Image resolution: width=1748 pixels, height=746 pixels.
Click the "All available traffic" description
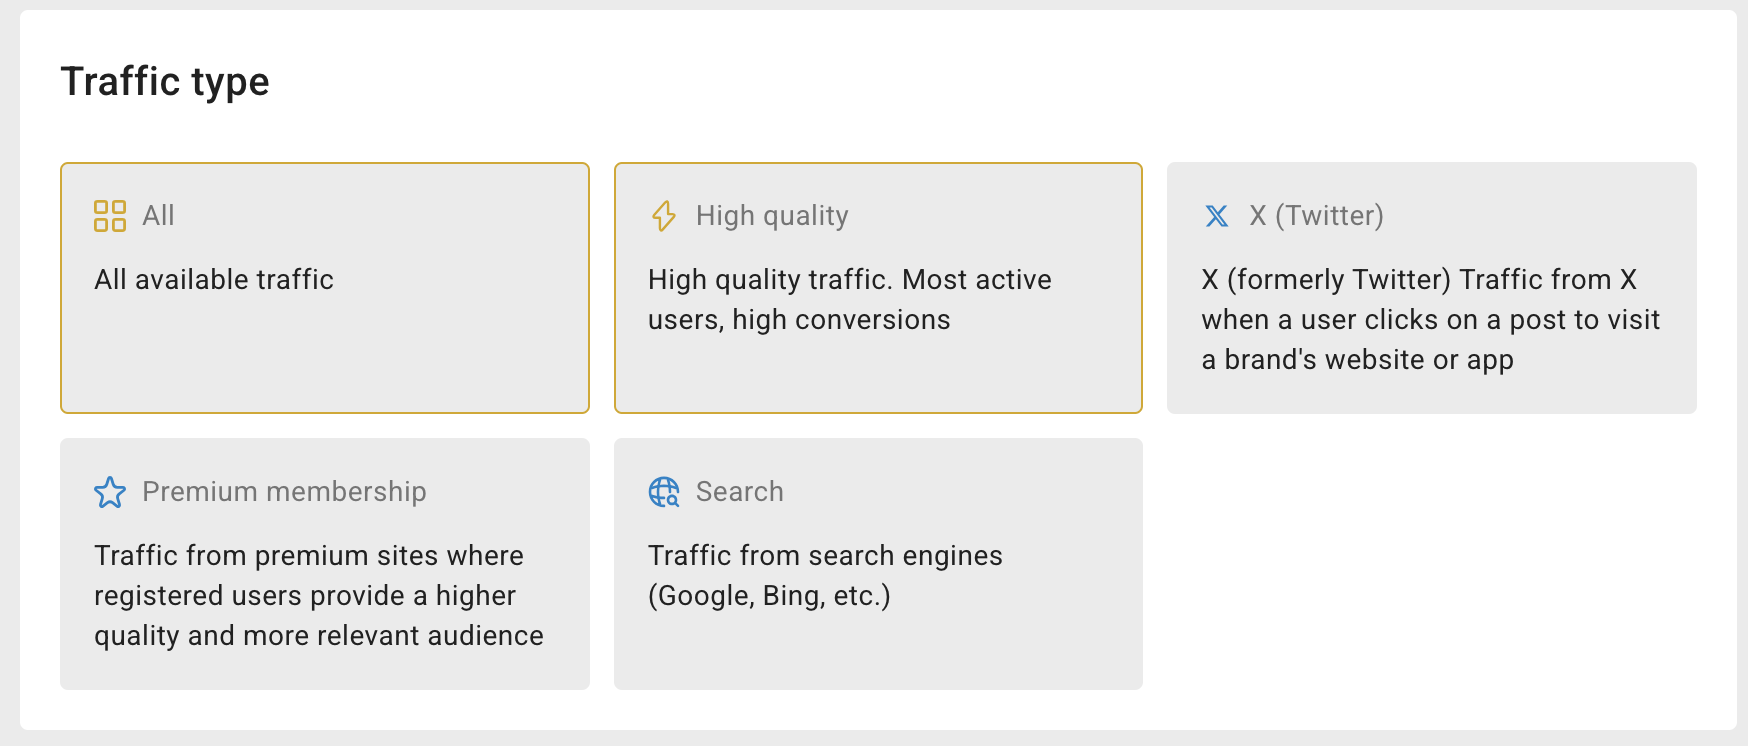tap(214, 280)
